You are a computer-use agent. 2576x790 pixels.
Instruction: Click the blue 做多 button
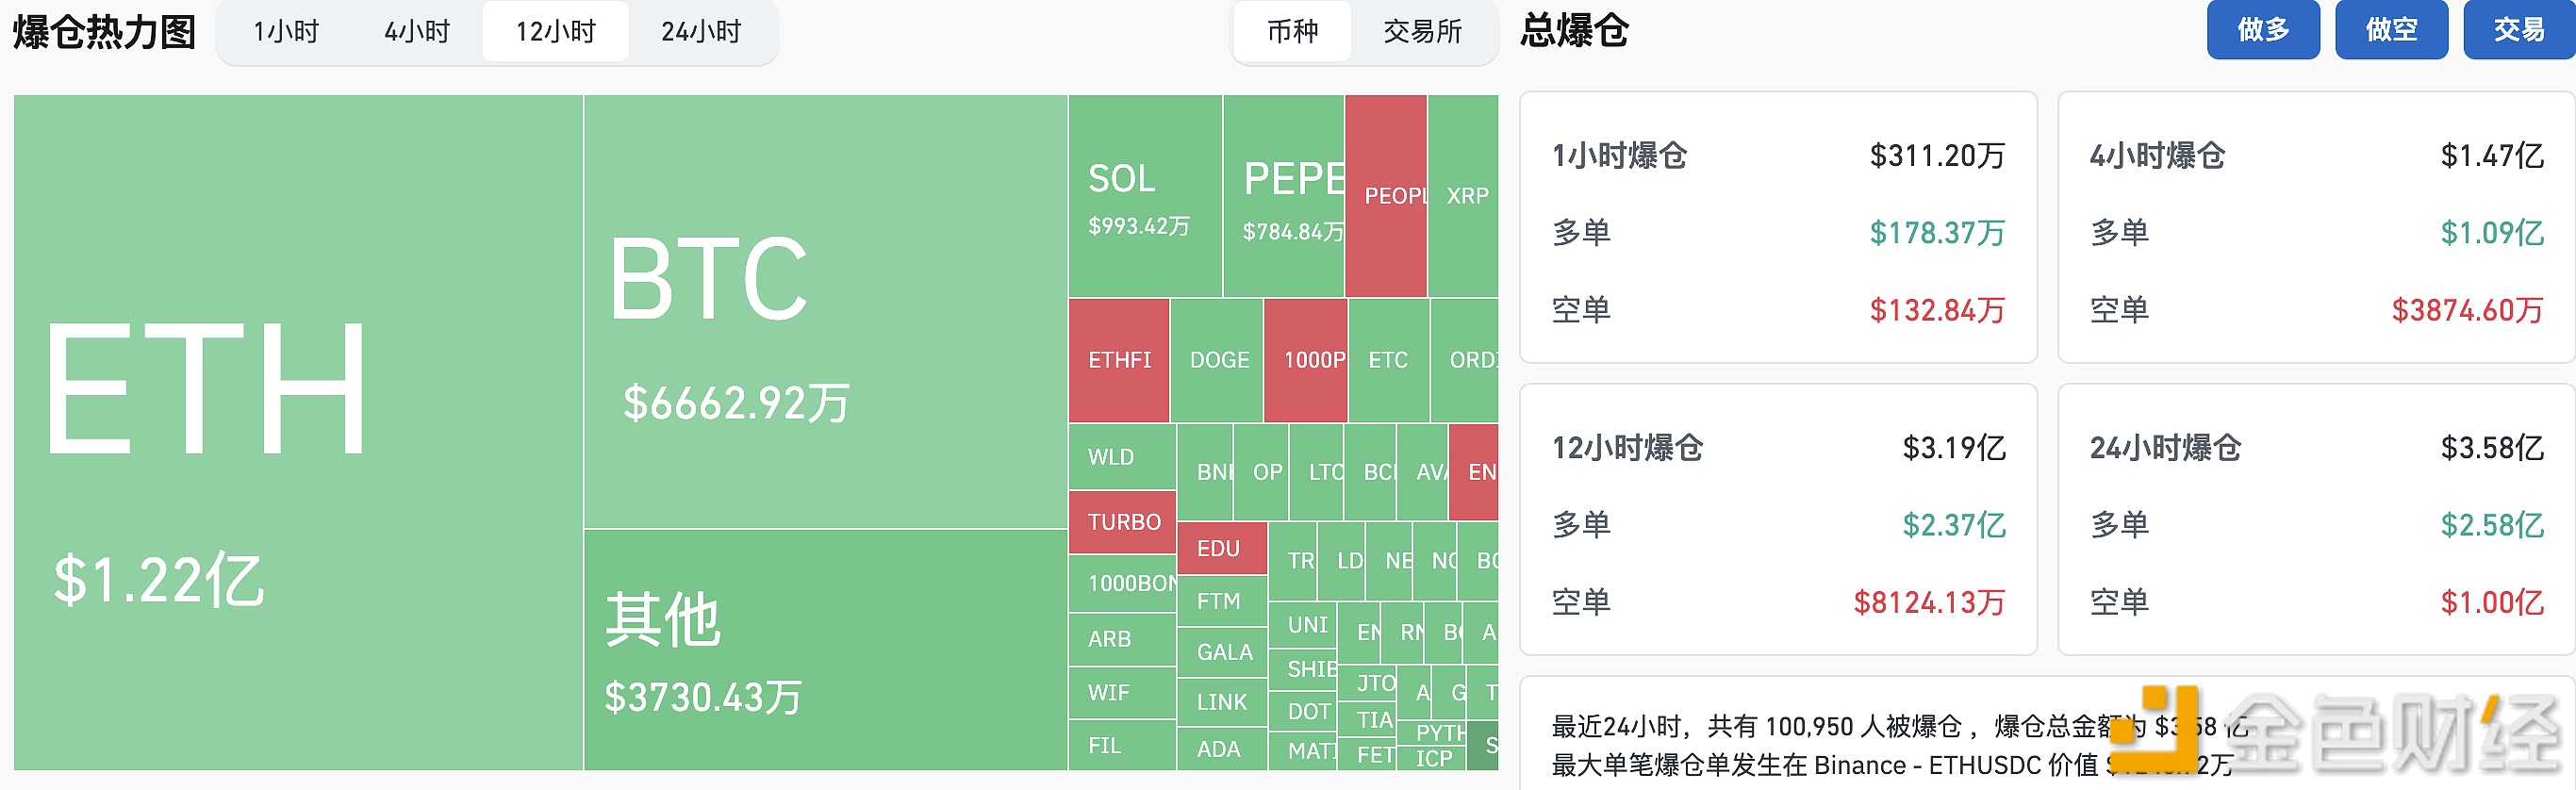[2263, 30]
